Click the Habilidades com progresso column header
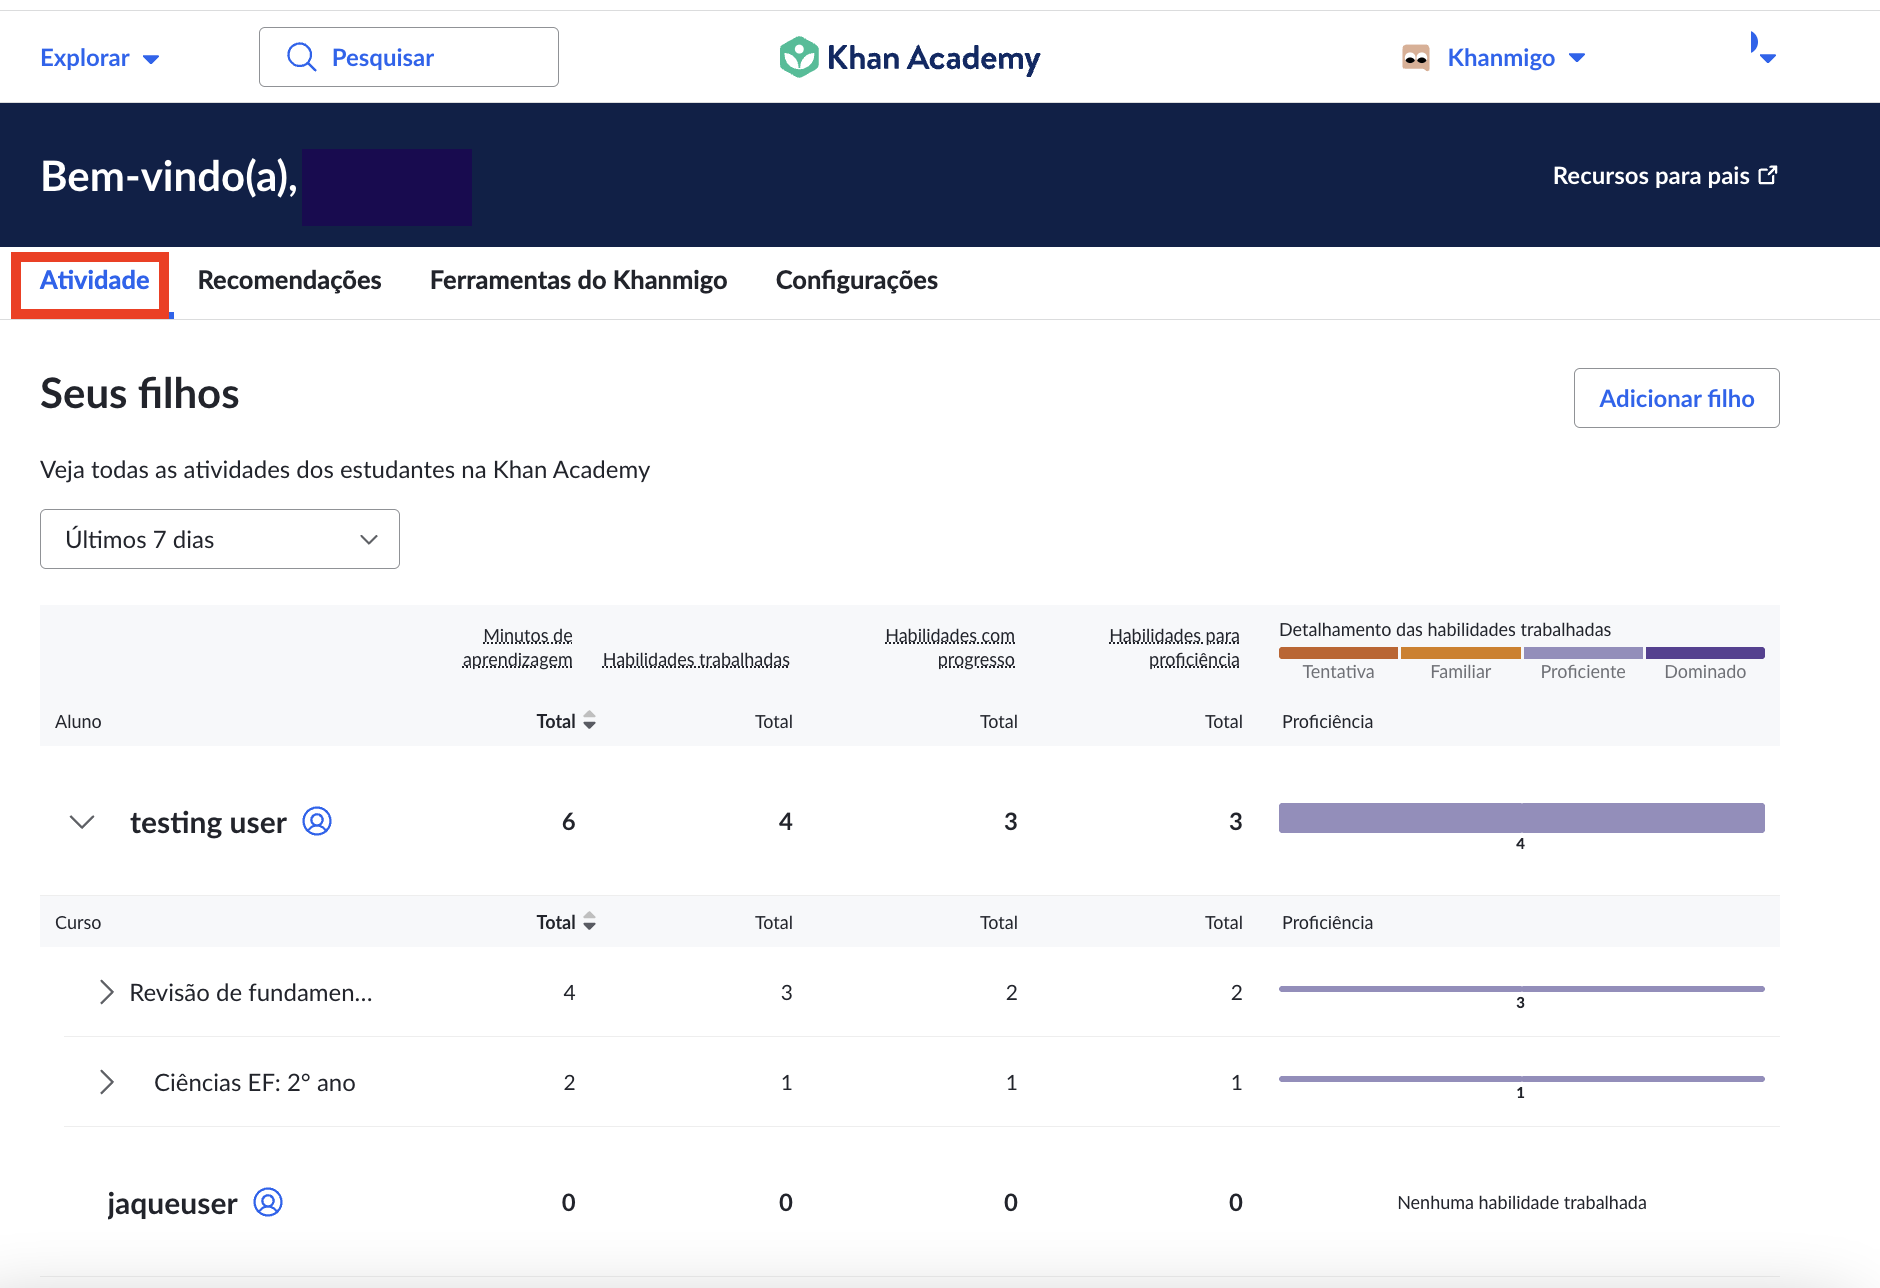1880x1288 pixels. point(950,648)
